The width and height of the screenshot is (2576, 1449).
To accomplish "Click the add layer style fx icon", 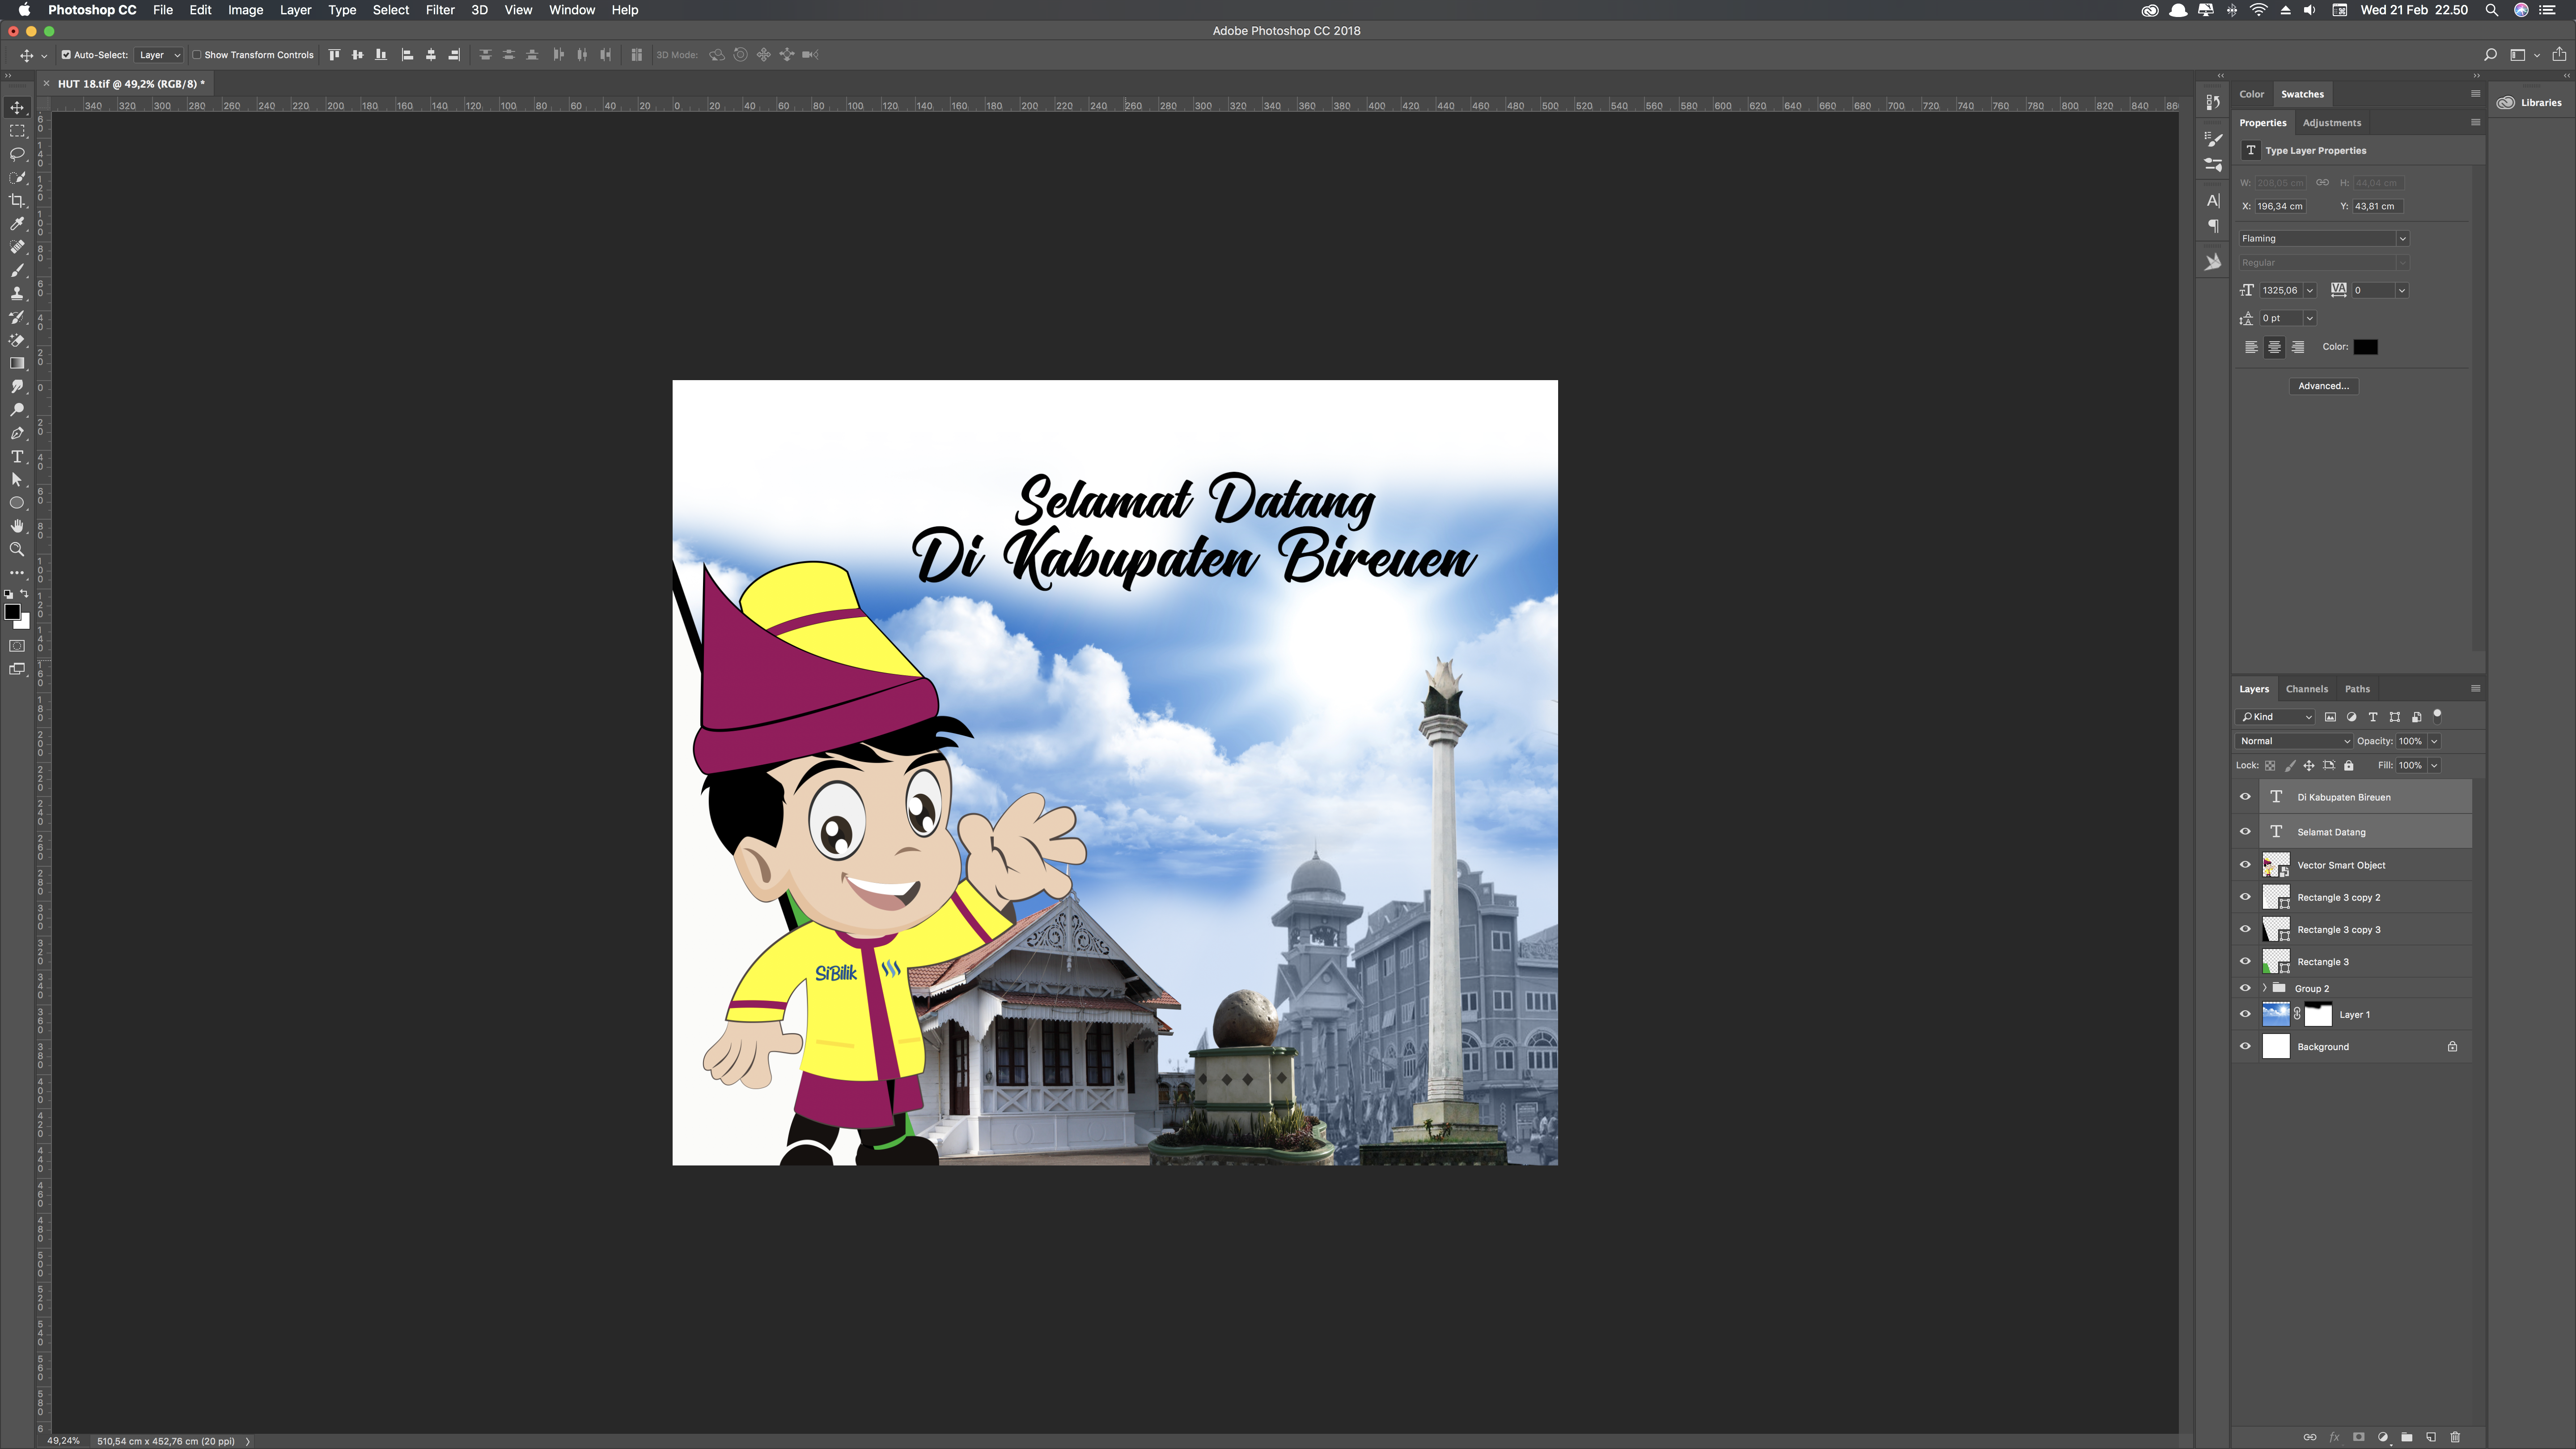I will click(x=2335, y=1437).
